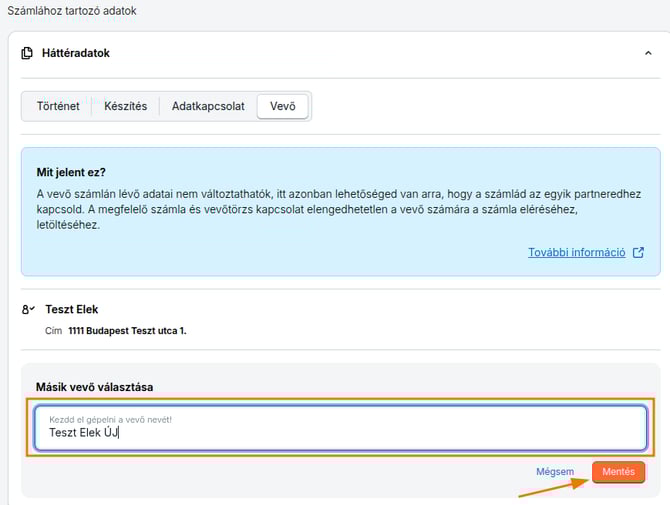Cancel with the Mégsem link

(x=555, y=472)
